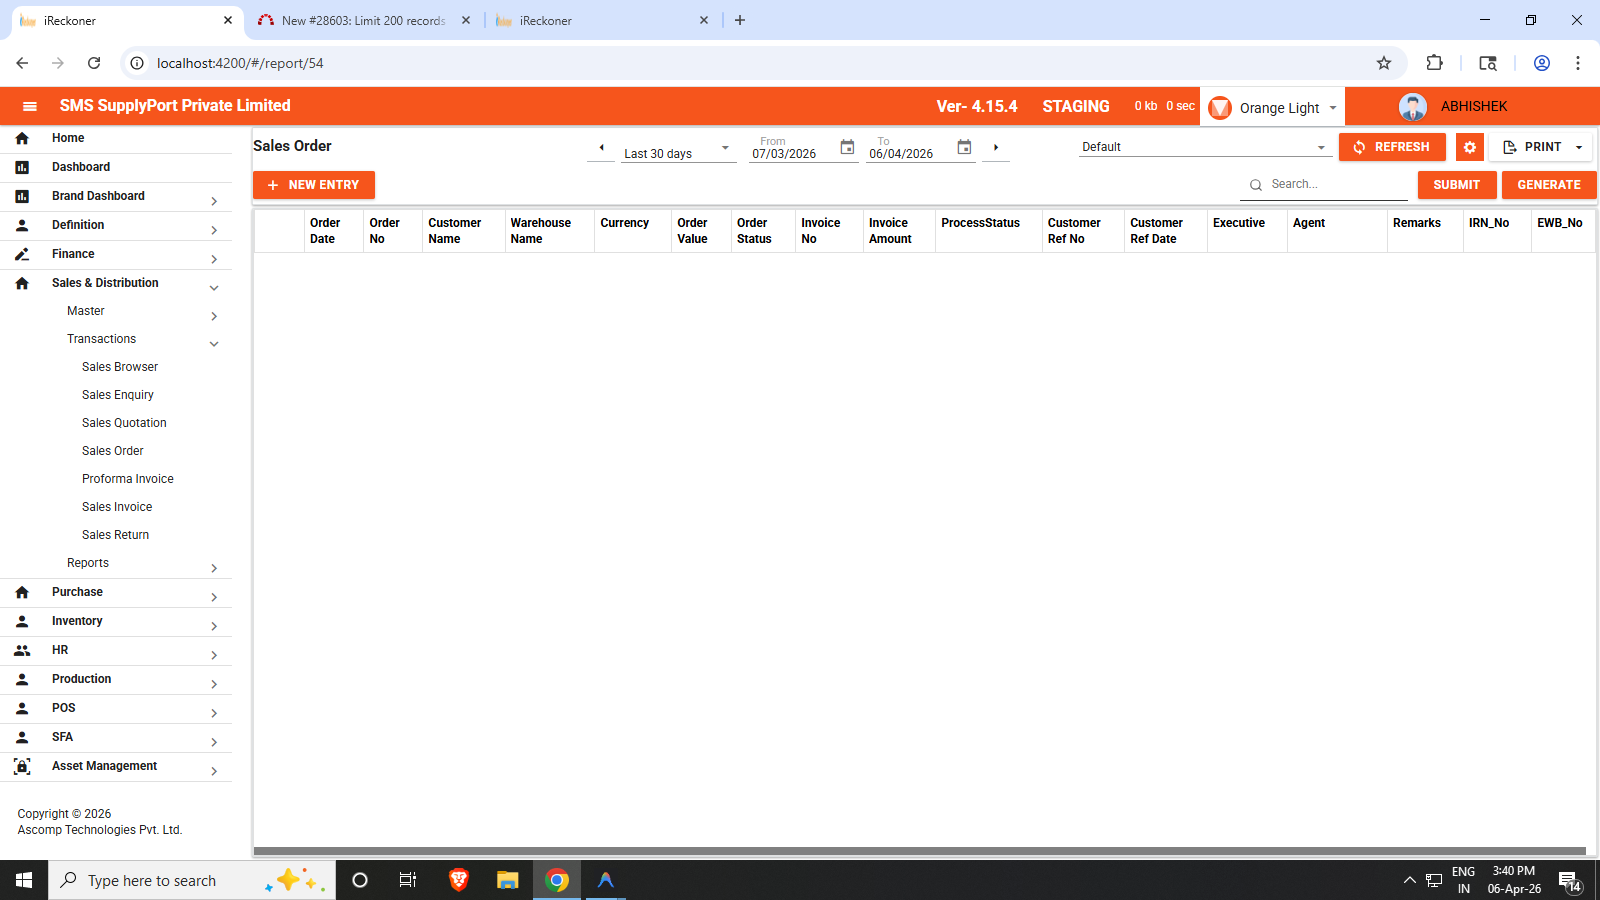Open the Last 30 days range dropdown
The height and width of the screenshot is (900, 1600).
pyautogui.click(x=677, y=151)
